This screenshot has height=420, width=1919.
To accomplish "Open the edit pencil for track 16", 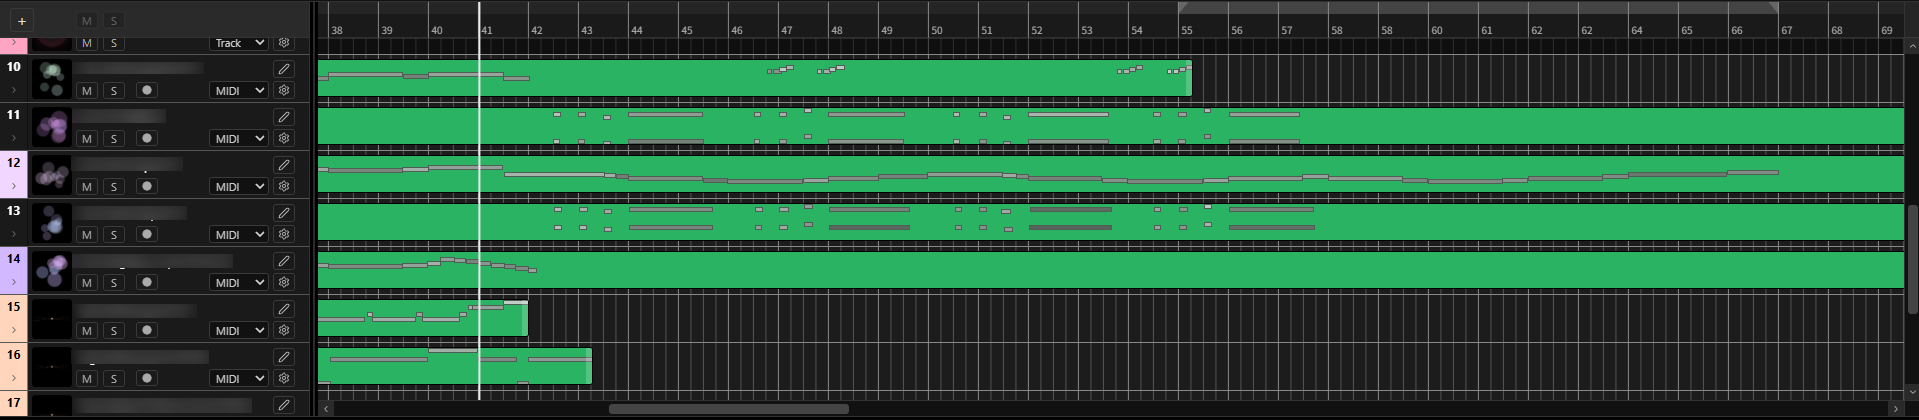I will click(x=284, y=357).
